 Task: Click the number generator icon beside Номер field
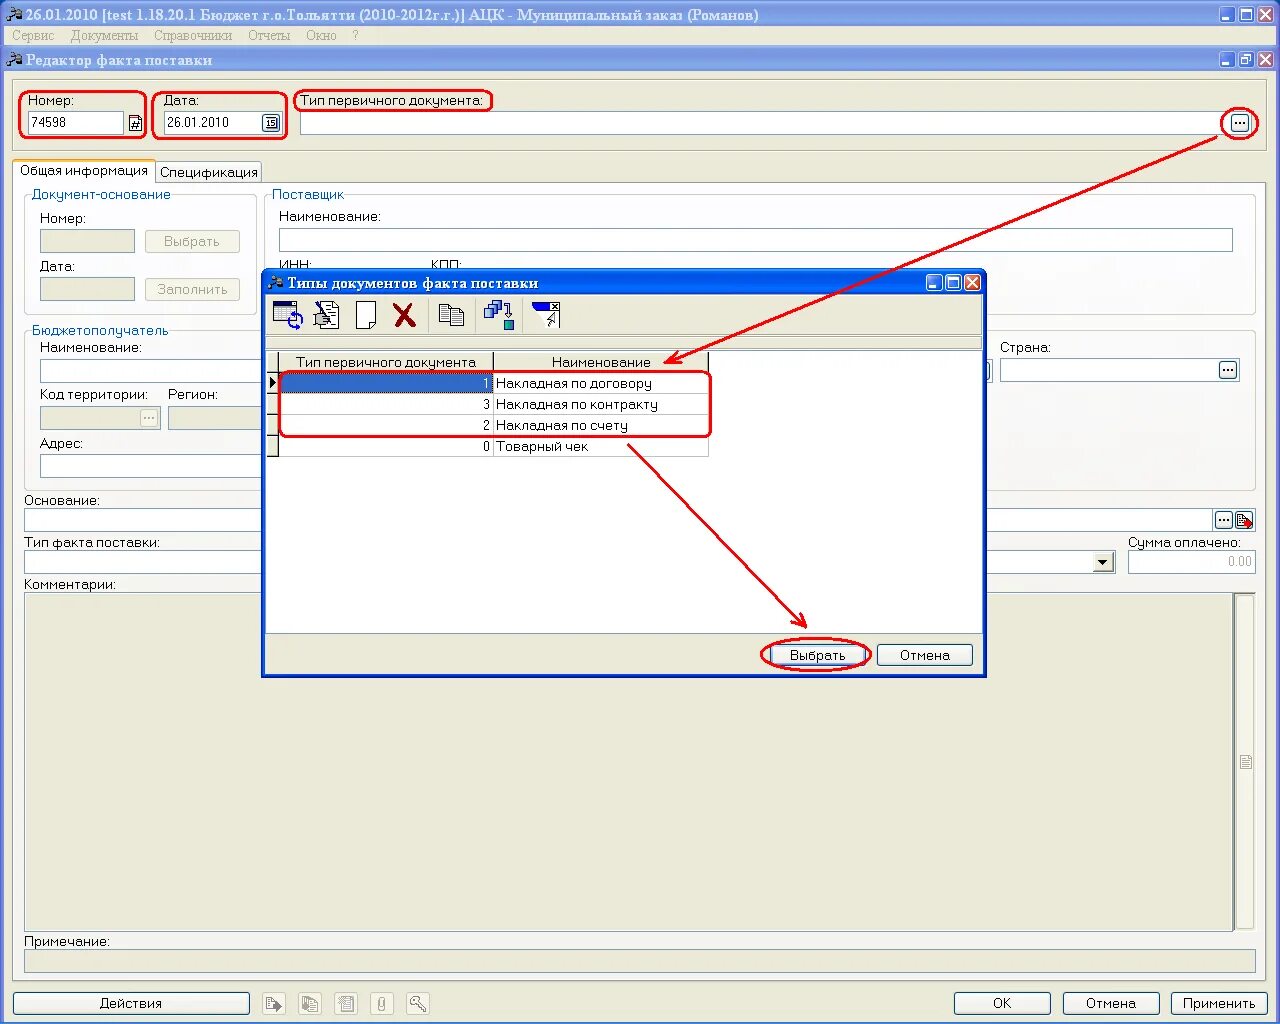coord(135,123)
